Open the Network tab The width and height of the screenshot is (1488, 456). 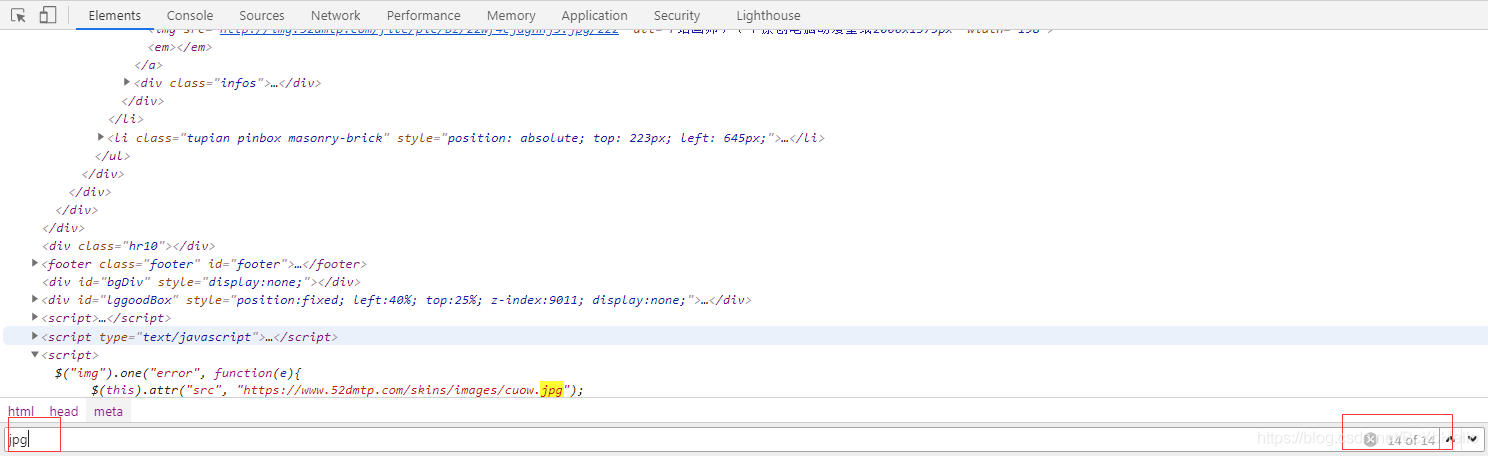pos(336,15)
